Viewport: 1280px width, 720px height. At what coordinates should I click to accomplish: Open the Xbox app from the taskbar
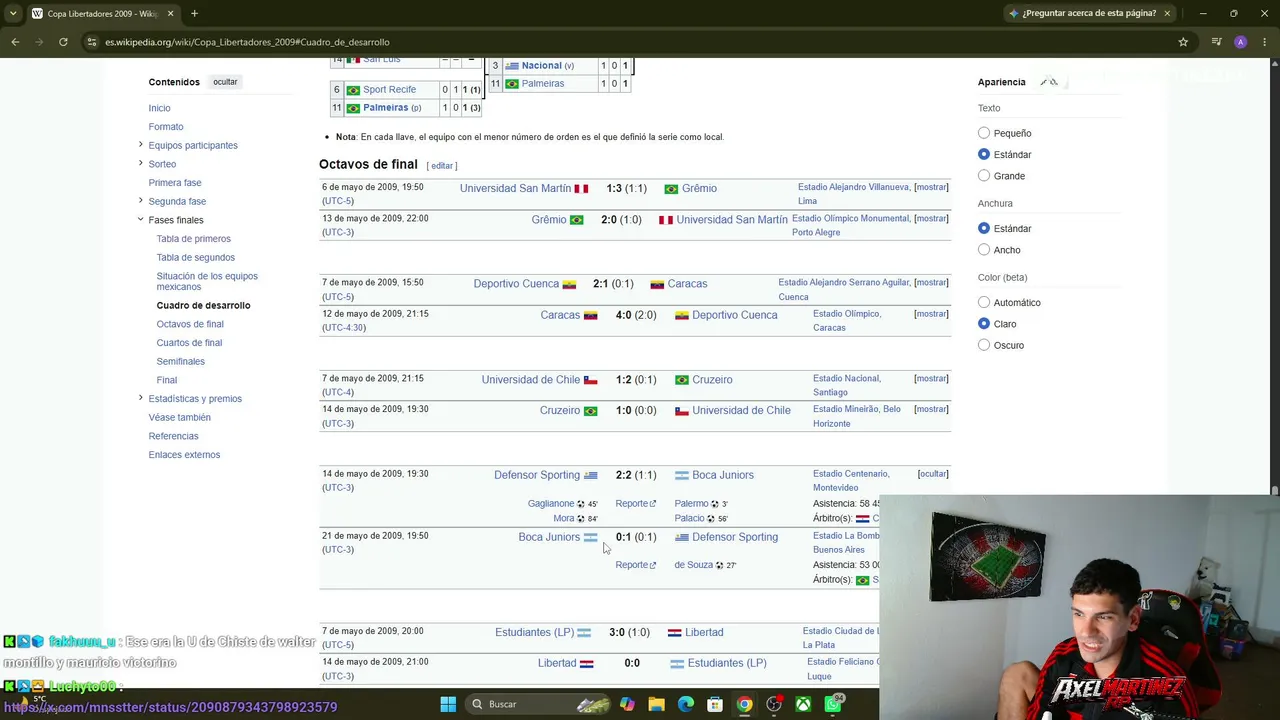[803, 704]
